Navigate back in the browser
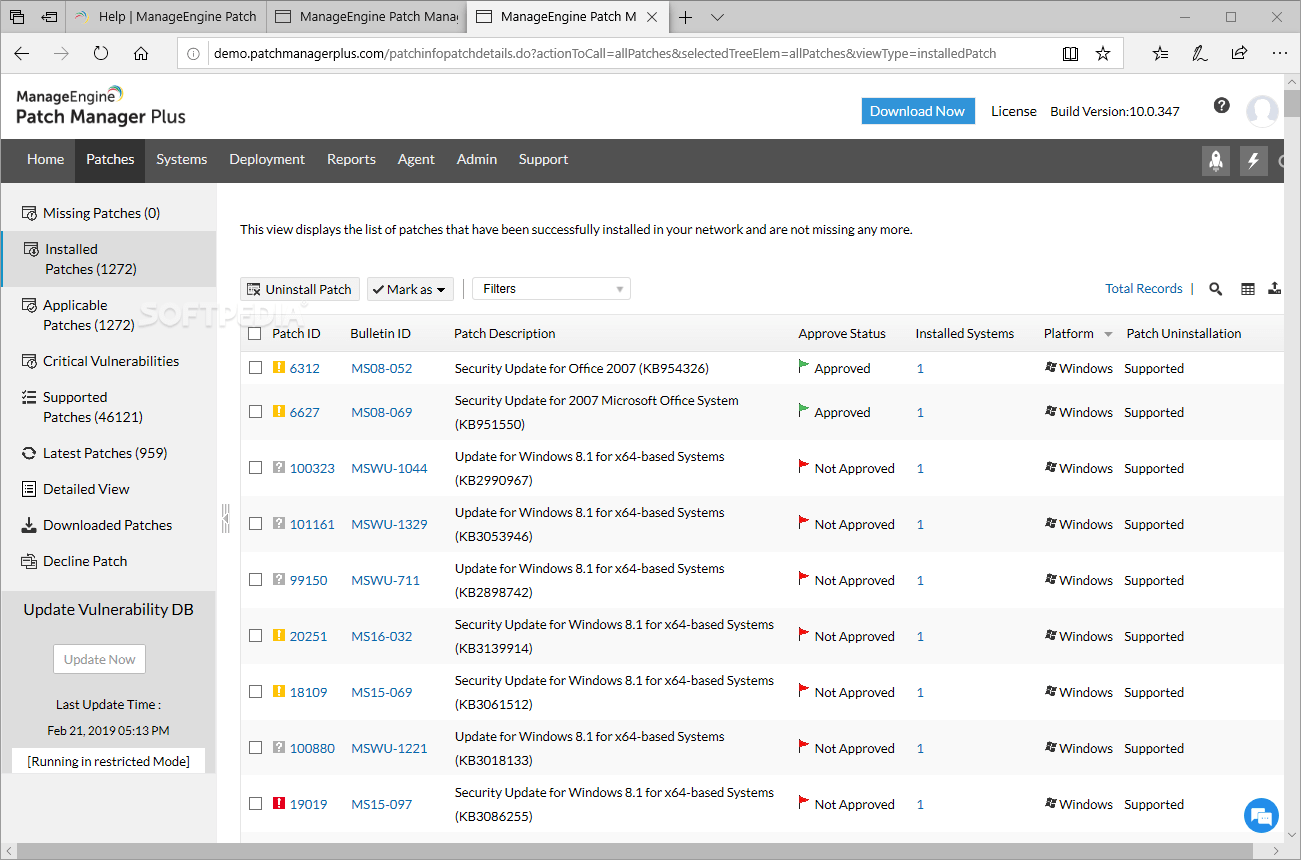Image resolution: width=1301 pixels, height=860 pixels. tap(22, 54)
